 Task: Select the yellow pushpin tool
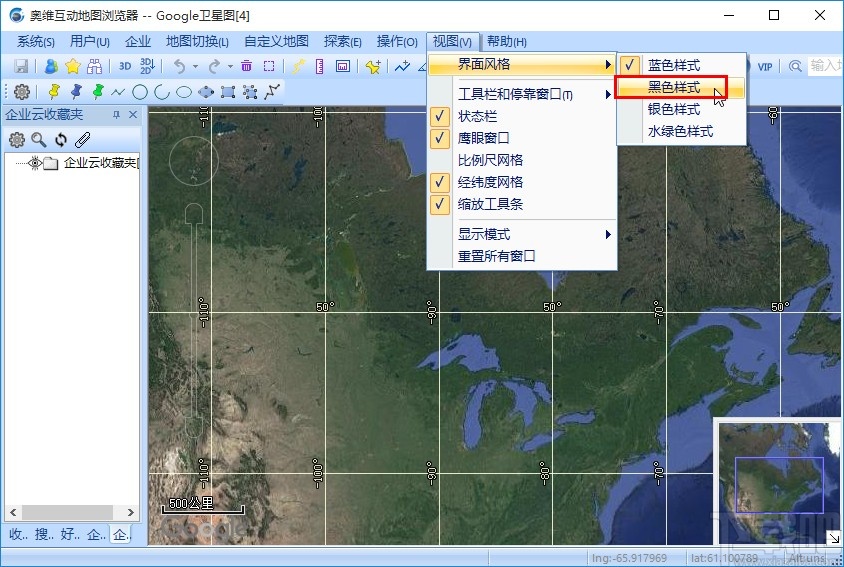(x=54, y=92)
